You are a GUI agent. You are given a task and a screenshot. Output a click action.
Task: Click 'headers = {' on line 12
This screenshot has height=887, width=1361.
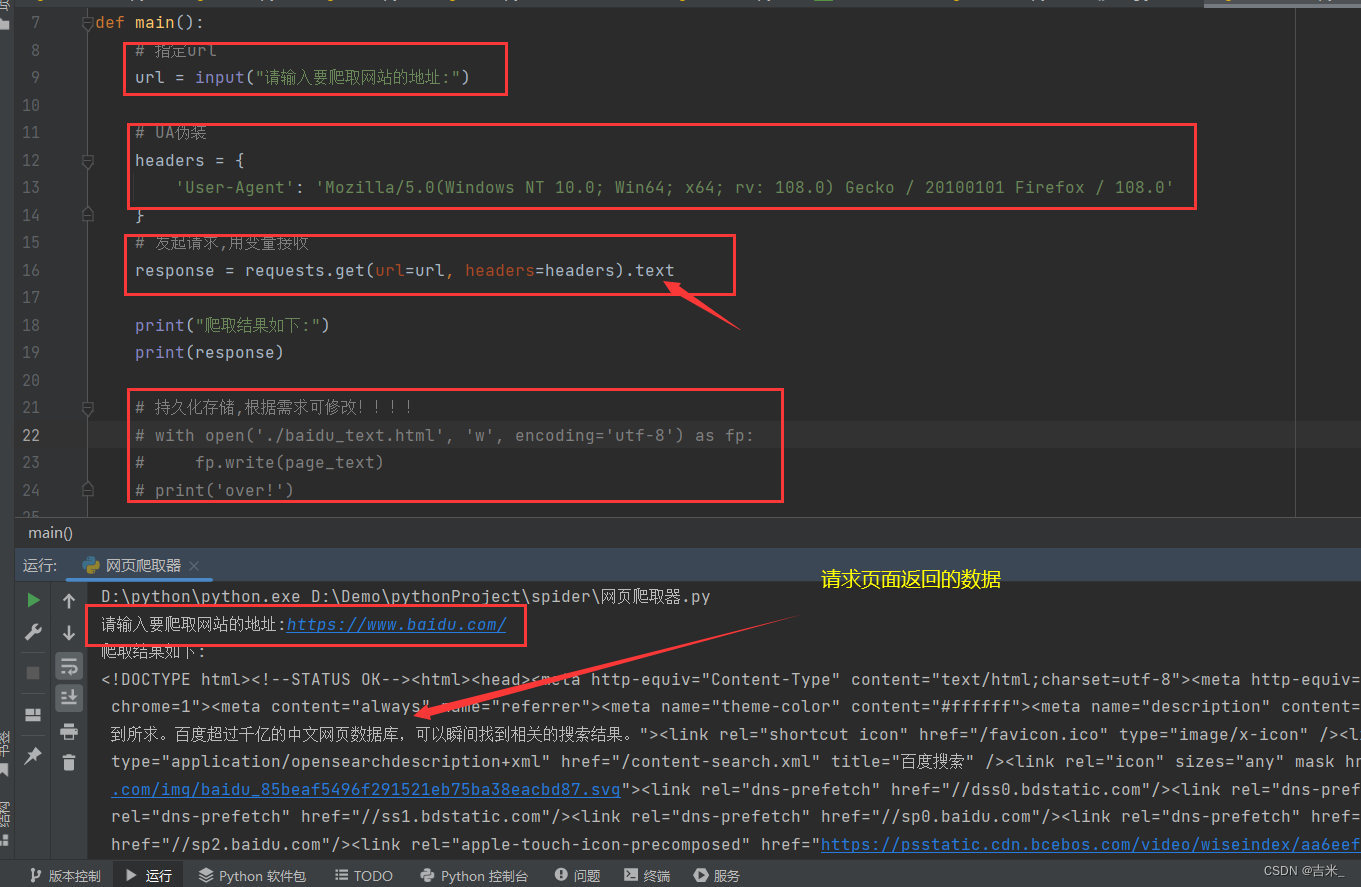tap(190, 160)
